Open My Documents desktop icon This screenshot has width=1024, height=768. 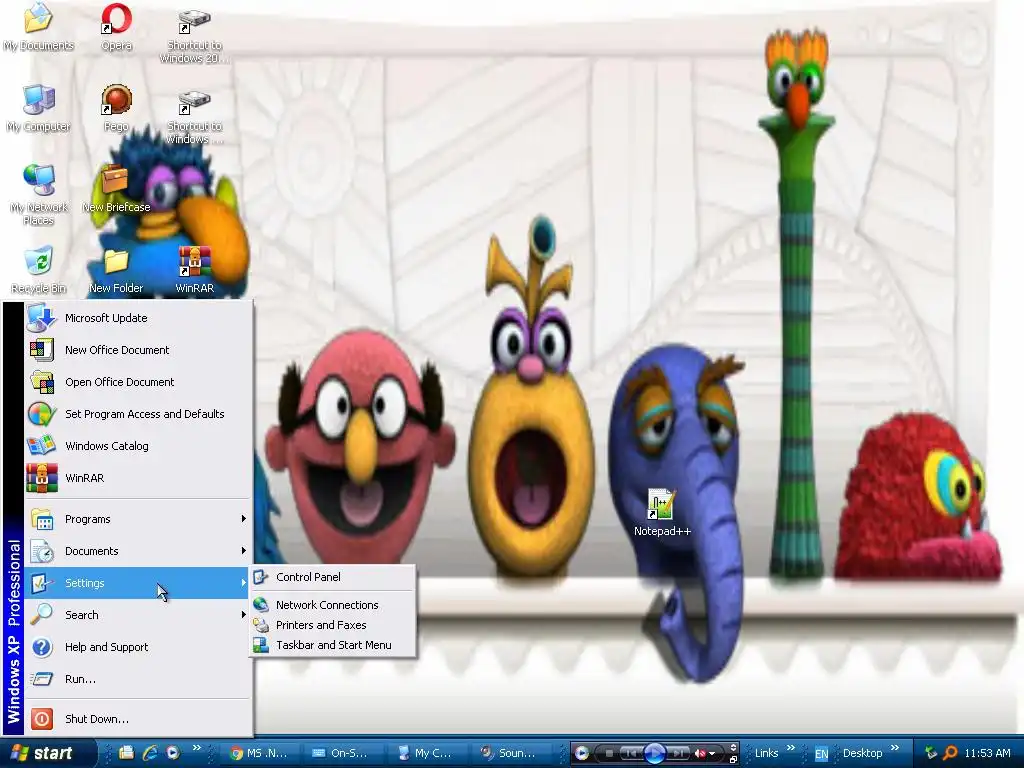(x=39, y=27)
